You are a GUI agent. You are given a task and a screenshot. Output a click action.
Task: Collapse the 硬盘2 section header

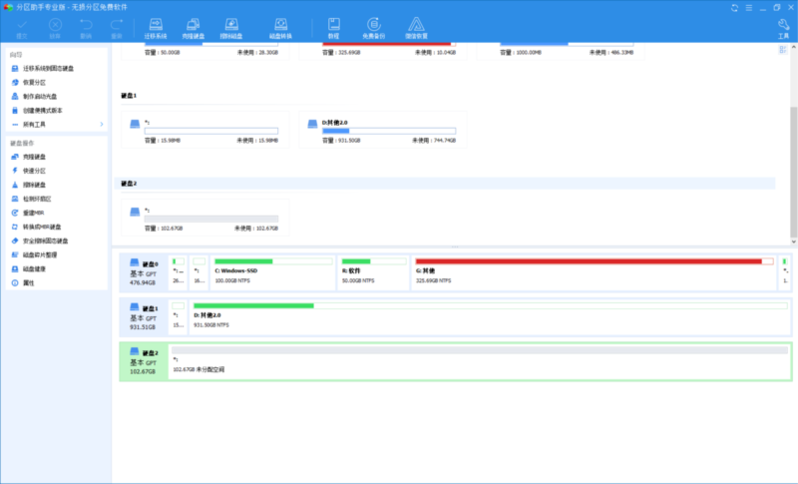click(x=128, y=184)
